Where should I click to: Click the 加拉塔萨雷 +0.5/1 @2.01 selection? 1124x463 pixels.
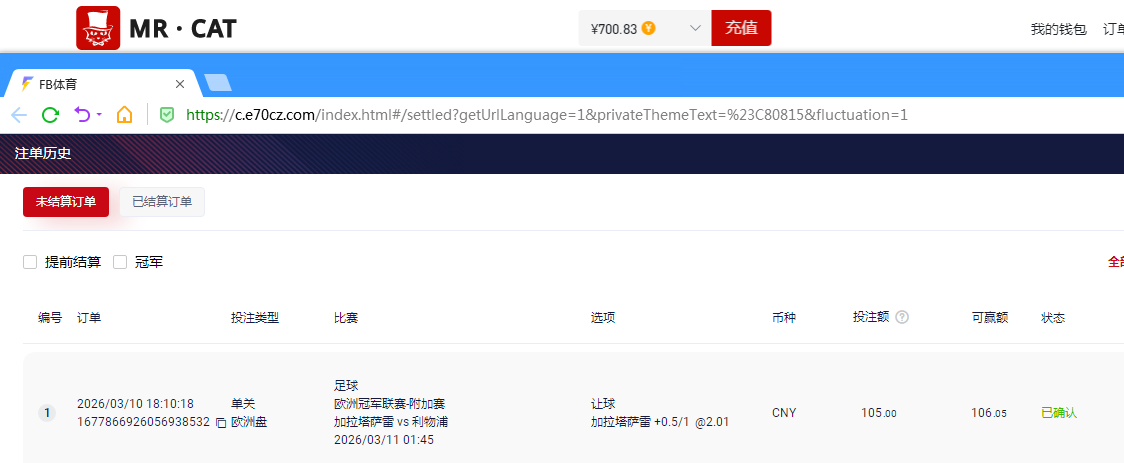click(x=659, y=421)
